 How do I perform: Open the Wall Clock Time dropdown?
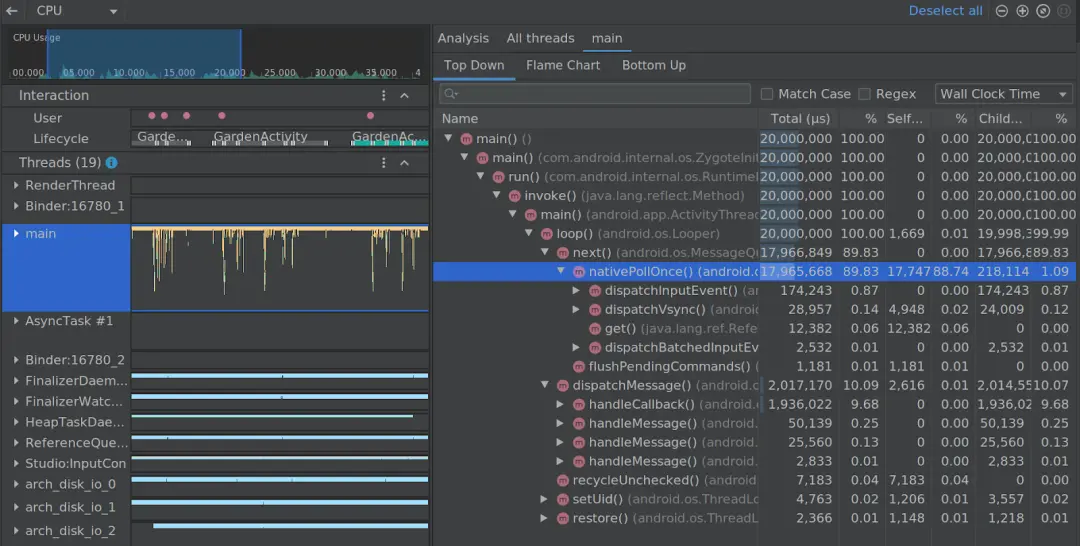[x=1004, y=94]
